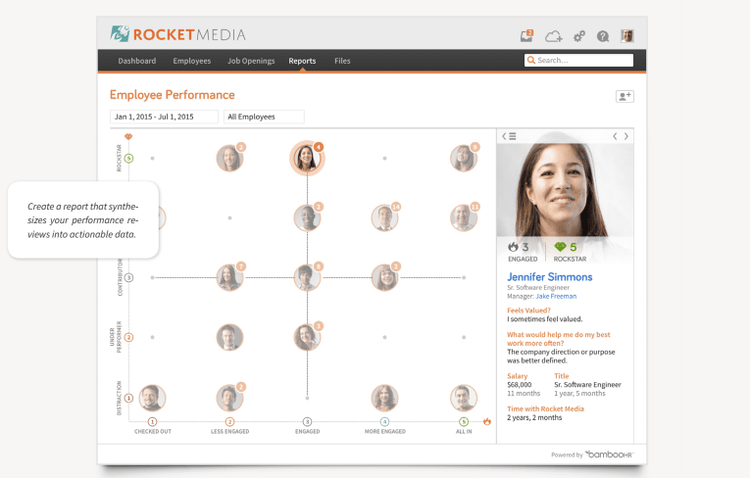The image size is (750, 478).
Task: Click the level 3 Contributor axis marker
Action: [x=129, y=278]
